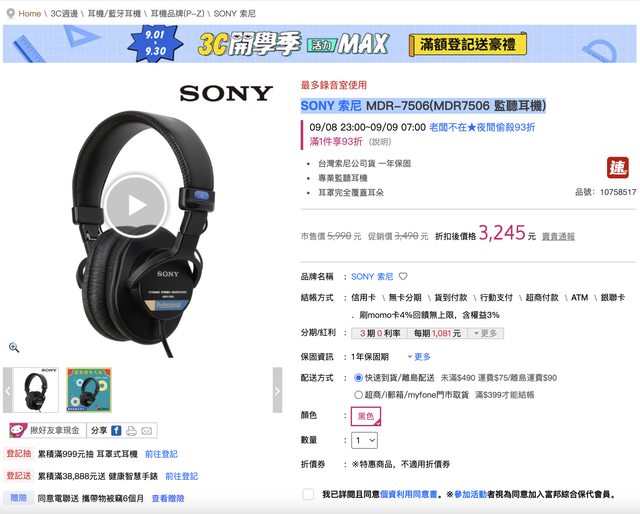Select 超商/i郵箱 store pickup option
Screen dimensions: 640x514
(x=358, y=395)
